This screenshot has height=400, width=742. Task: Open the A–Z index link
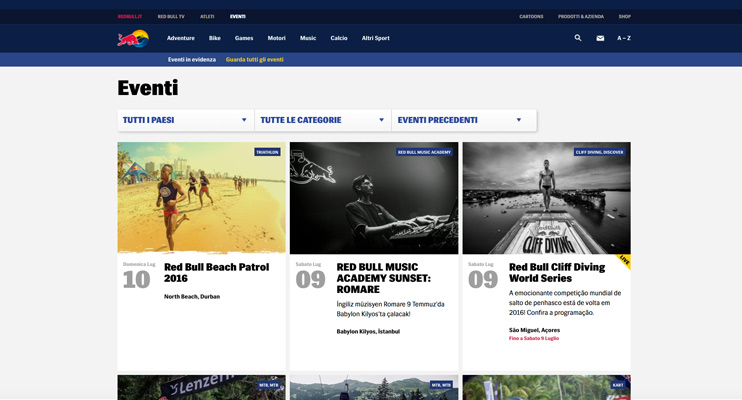(x=624, y=38)
